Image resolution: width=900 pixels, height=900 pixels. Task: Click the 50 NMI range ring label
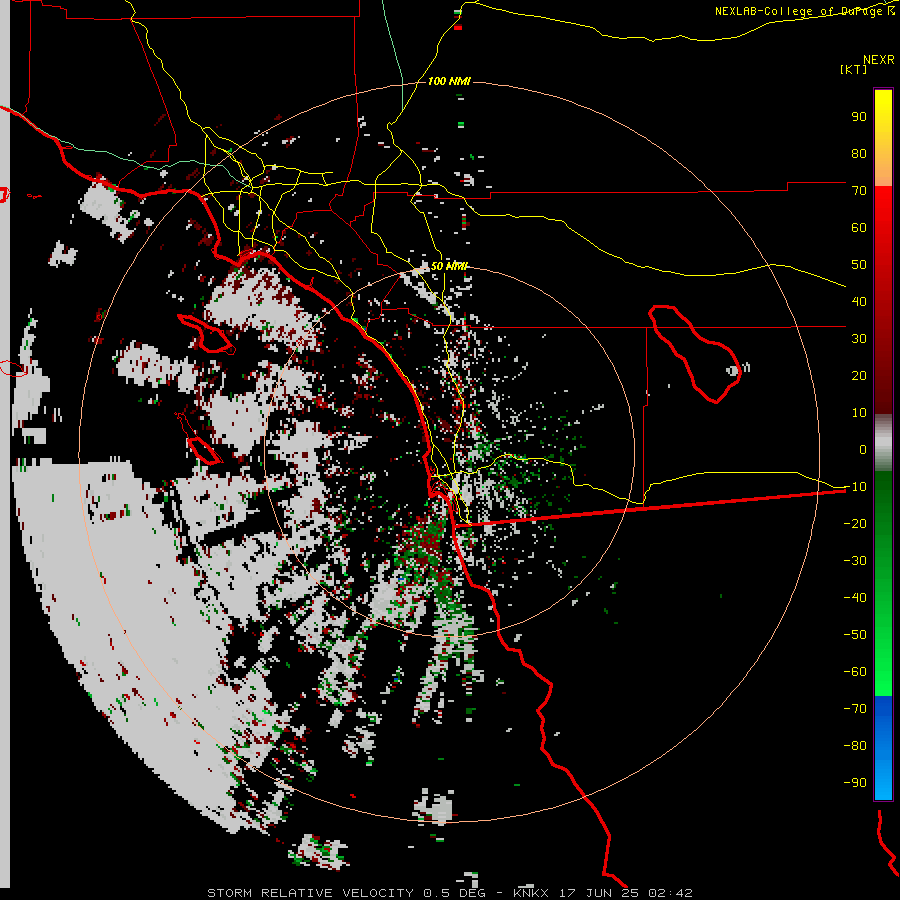[449, 266]
